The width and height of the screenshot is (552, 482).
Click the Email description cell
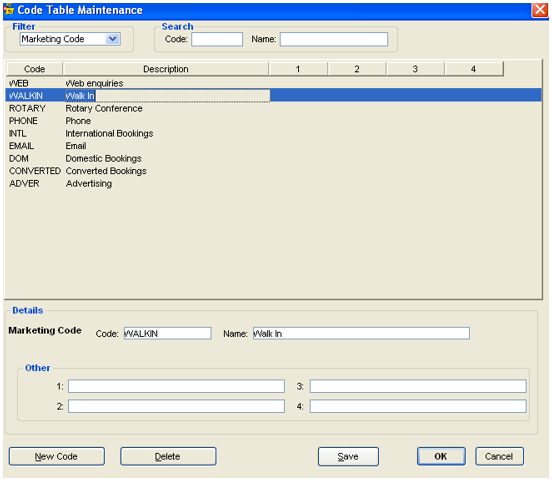(x=76, y=146)
